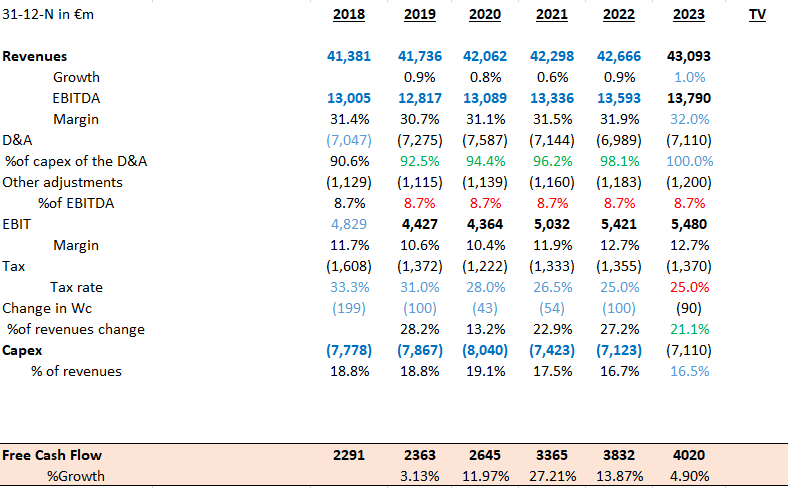This screenshot has height=488, width=788.
Task: Click the 'Other adjustments' row label
Action: click(x=62, y=183)
